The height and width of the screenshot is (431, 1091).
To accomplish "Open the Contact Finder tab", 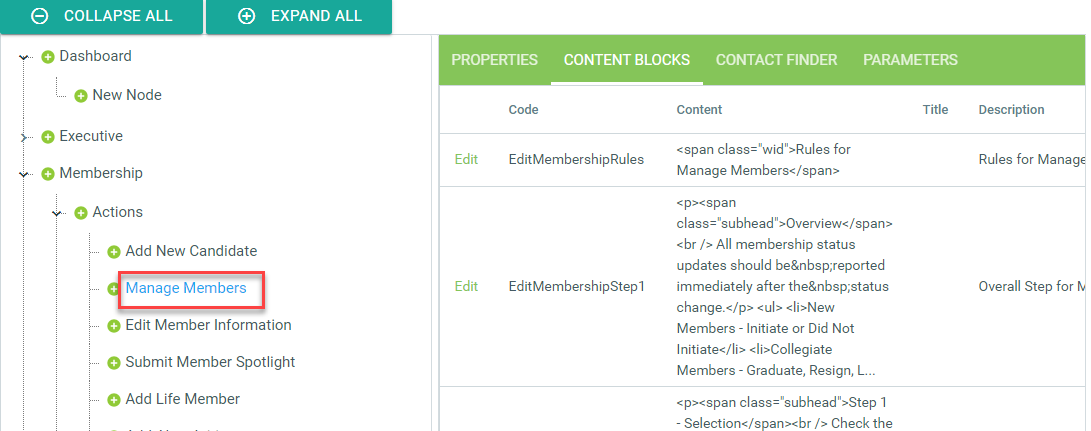I will [776, 60].
